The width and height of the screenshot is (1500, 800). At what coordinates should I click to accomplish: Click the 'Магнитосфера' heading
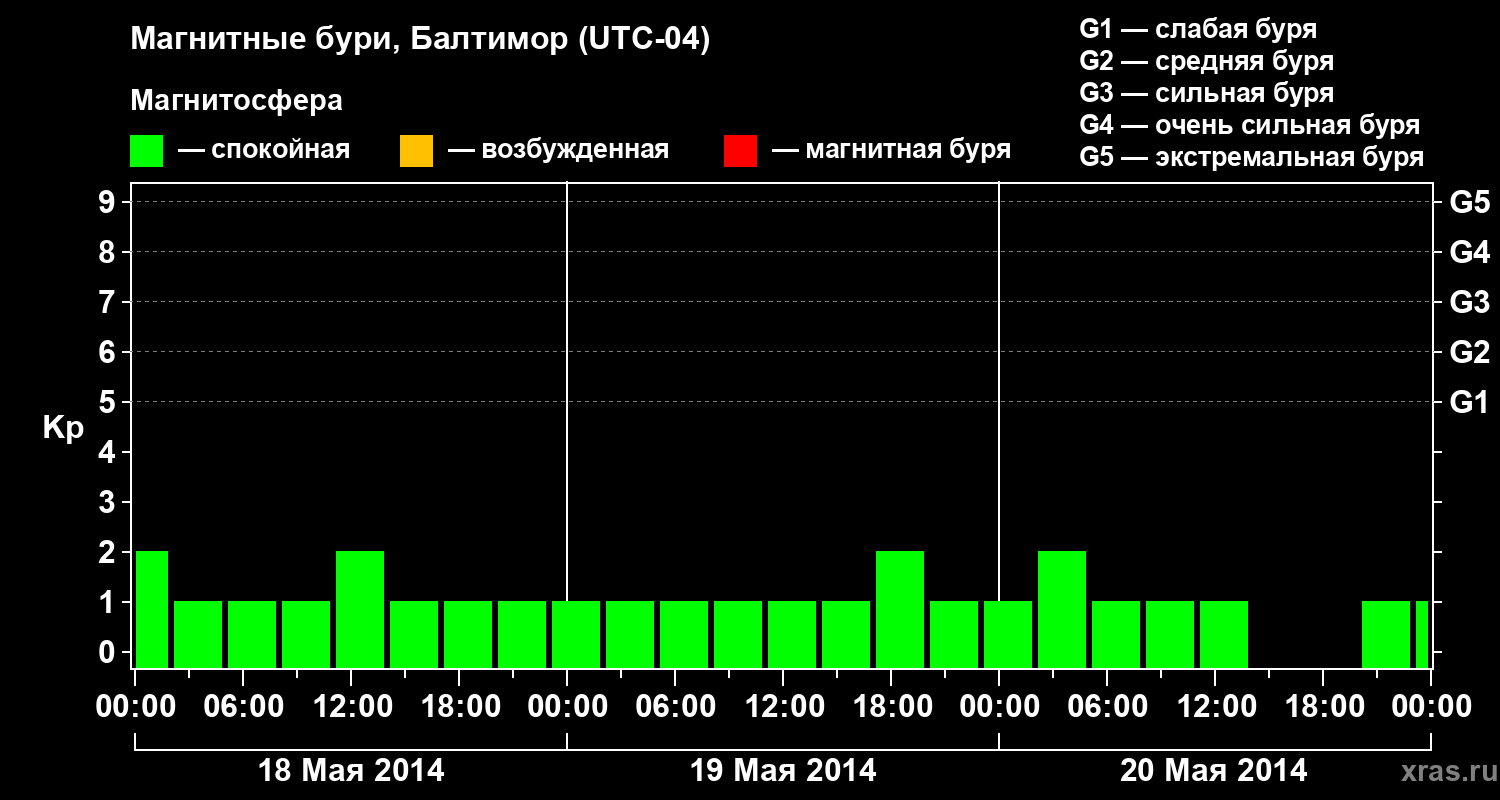tap(236, 102)
